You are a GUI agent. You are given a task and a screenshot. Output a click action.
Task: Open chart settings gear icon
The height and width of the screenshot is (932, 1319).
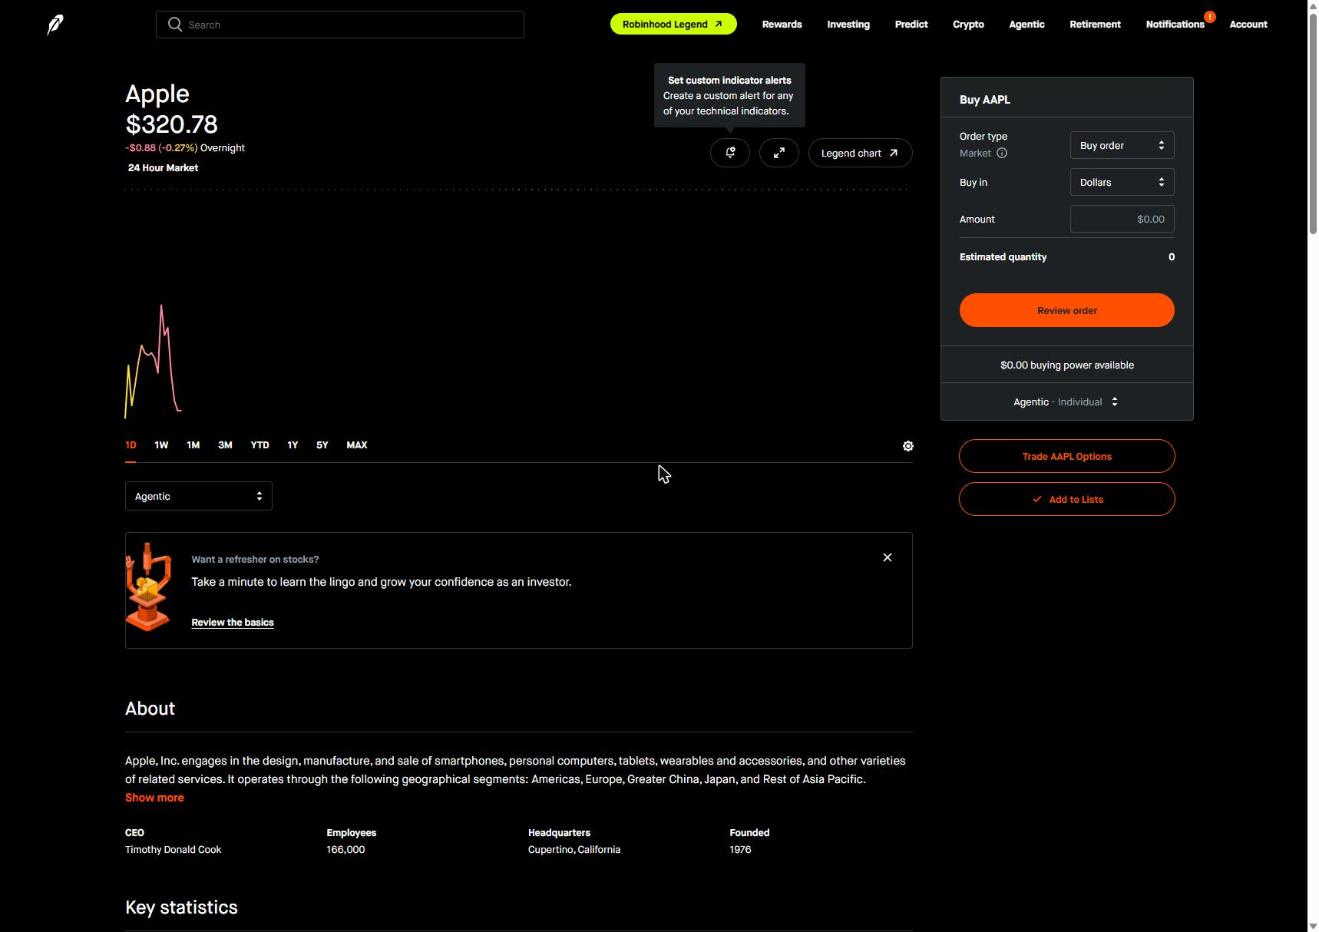coord(908,446)
